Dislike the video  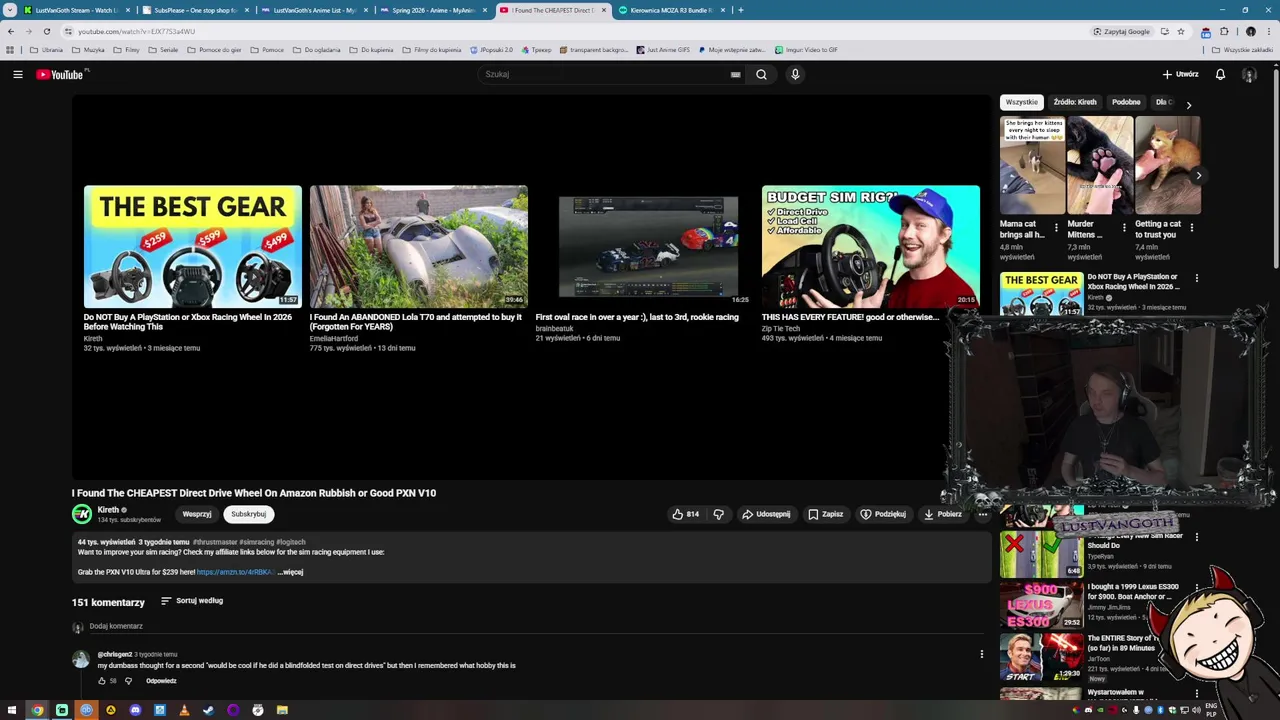pos(718,514)
